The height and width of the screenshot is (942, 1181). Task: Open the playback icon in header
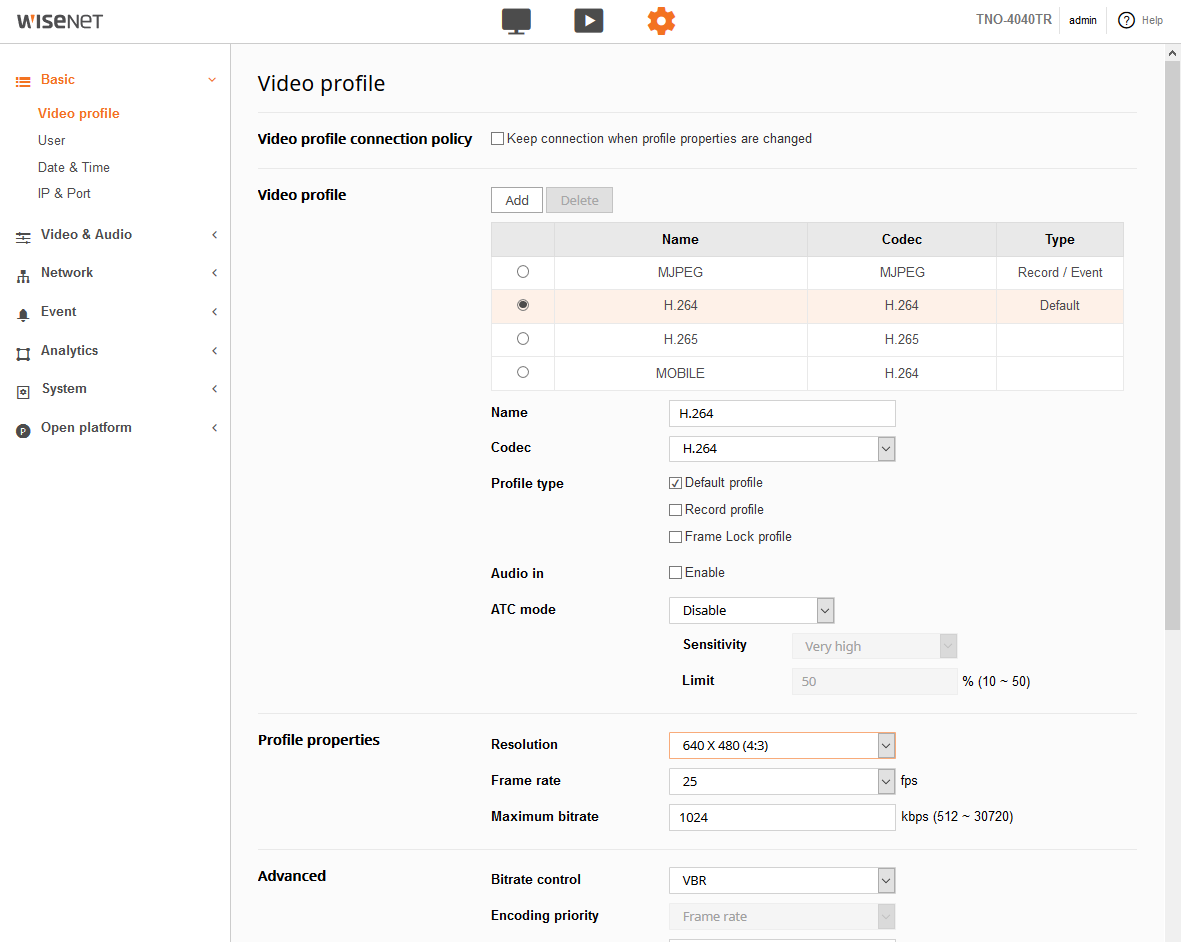(x=588, y=21)
